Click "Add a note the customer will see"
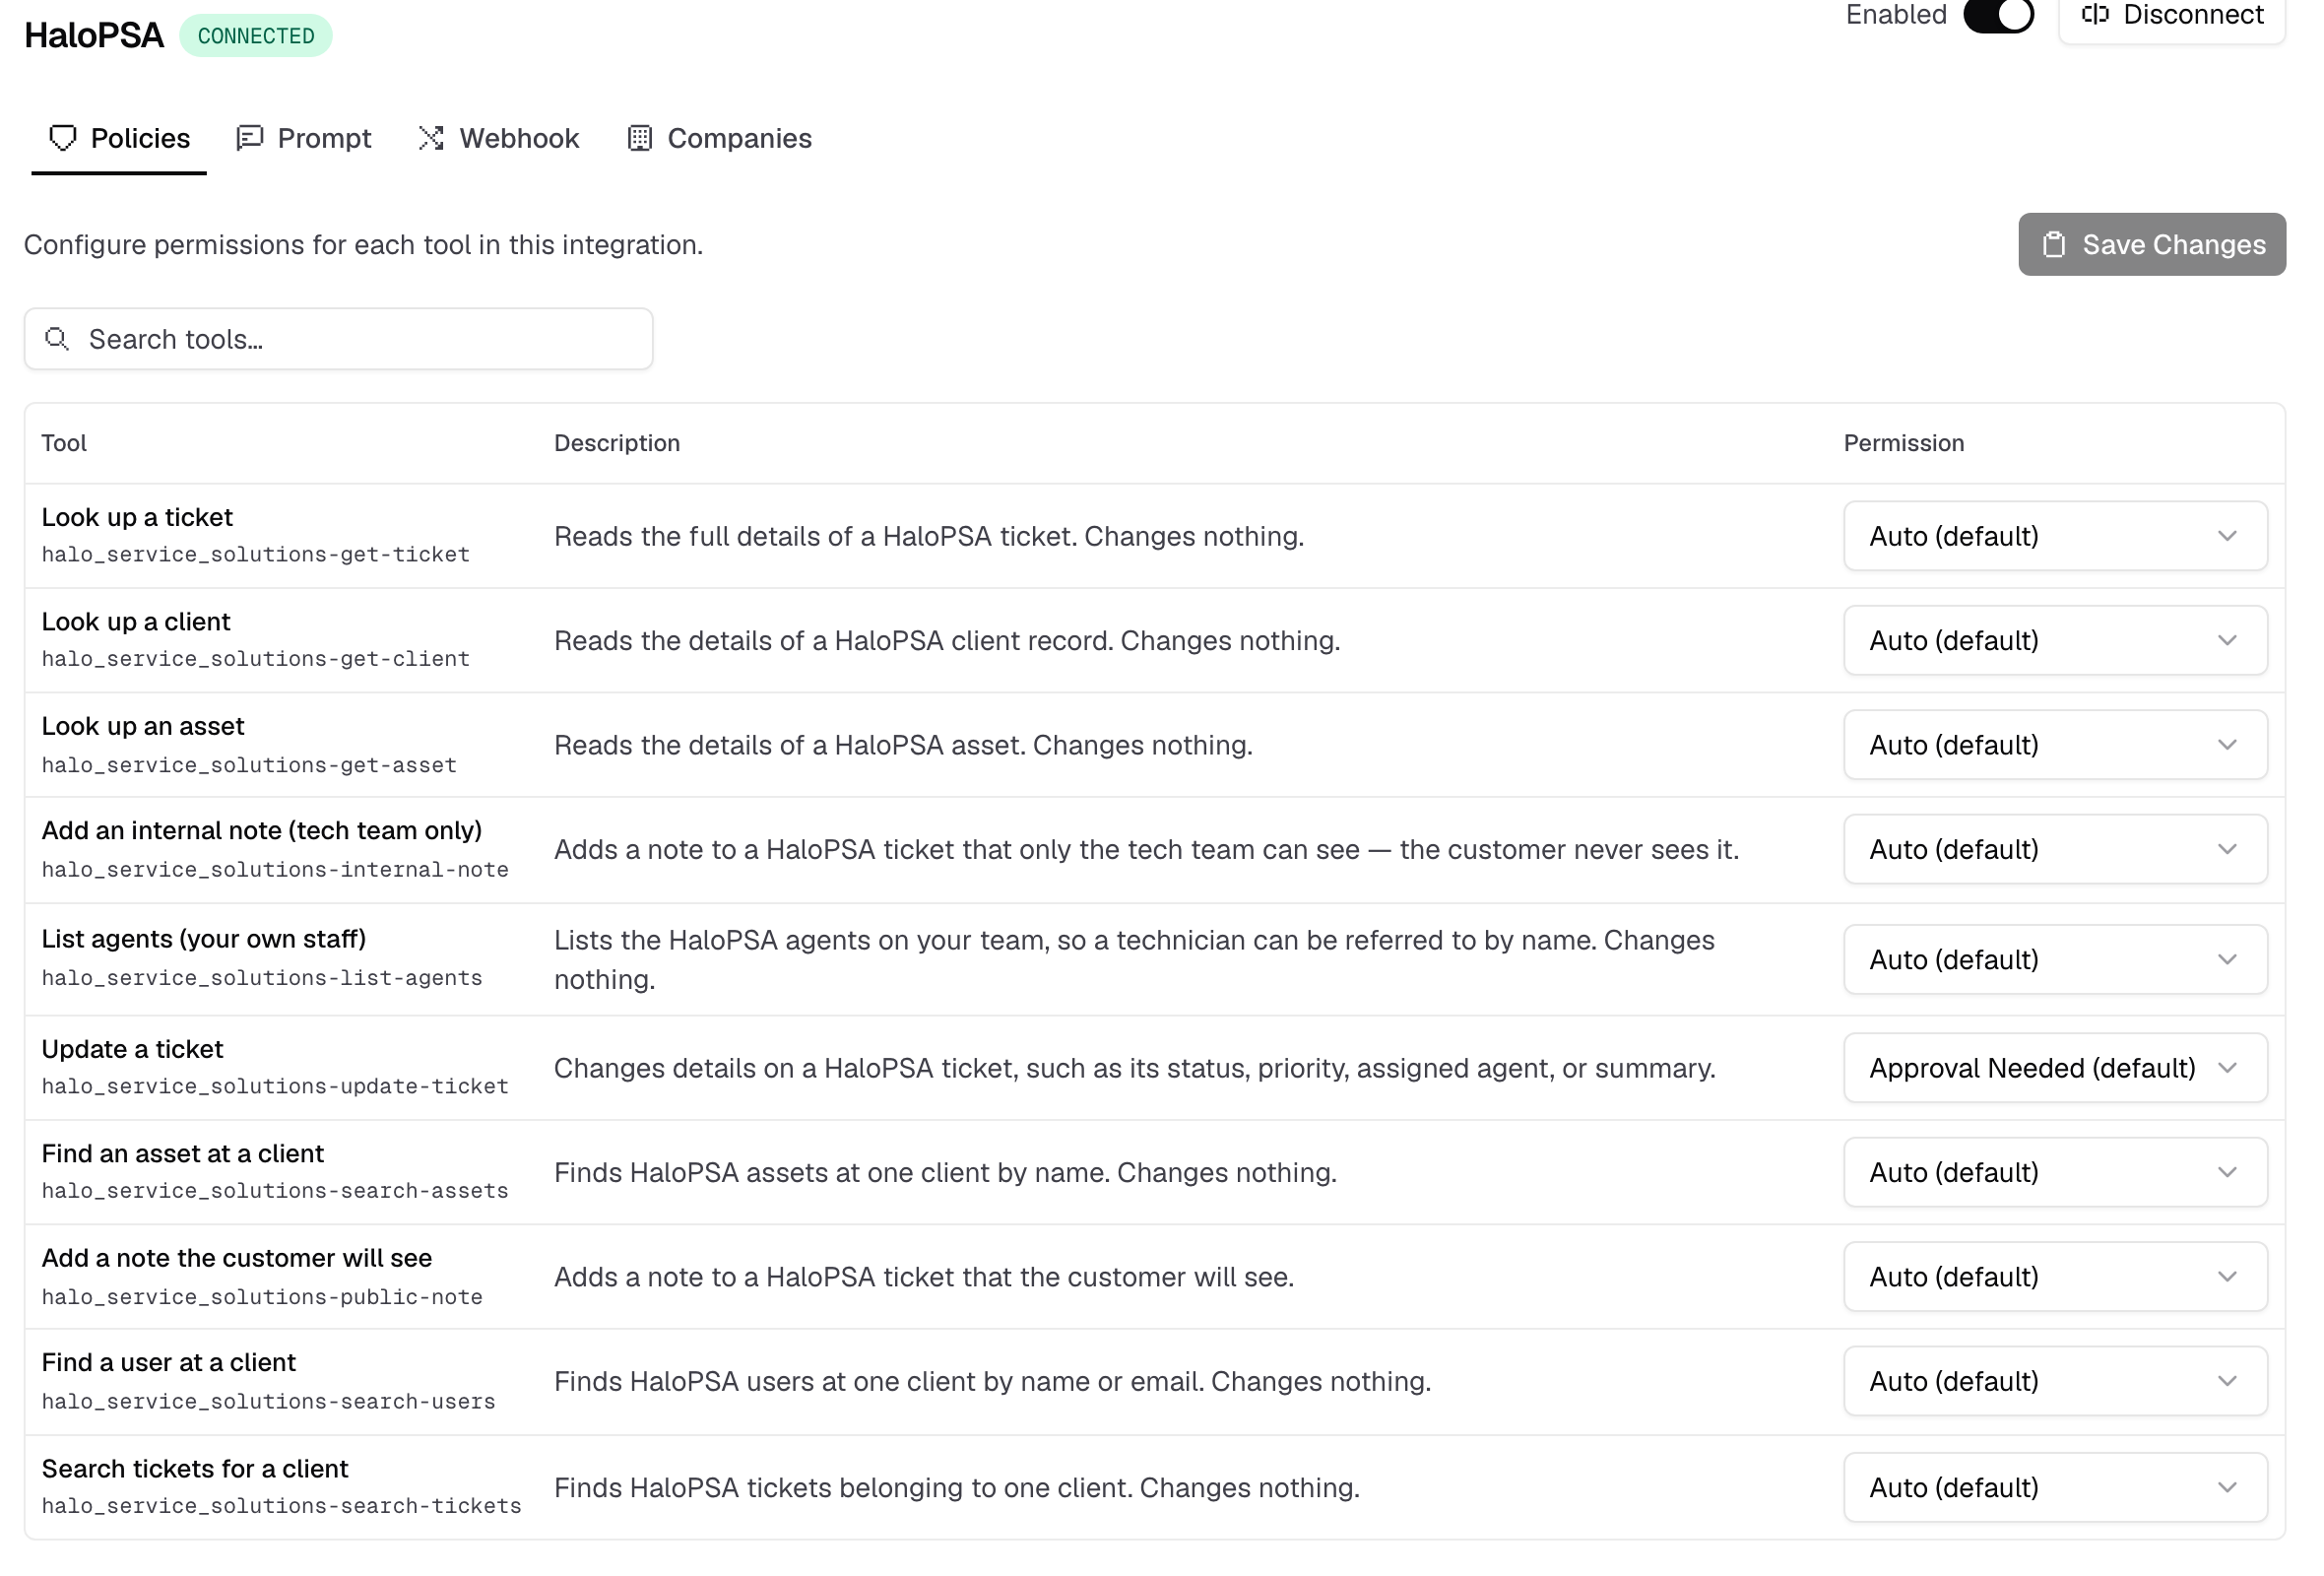 click(237, 1258)
